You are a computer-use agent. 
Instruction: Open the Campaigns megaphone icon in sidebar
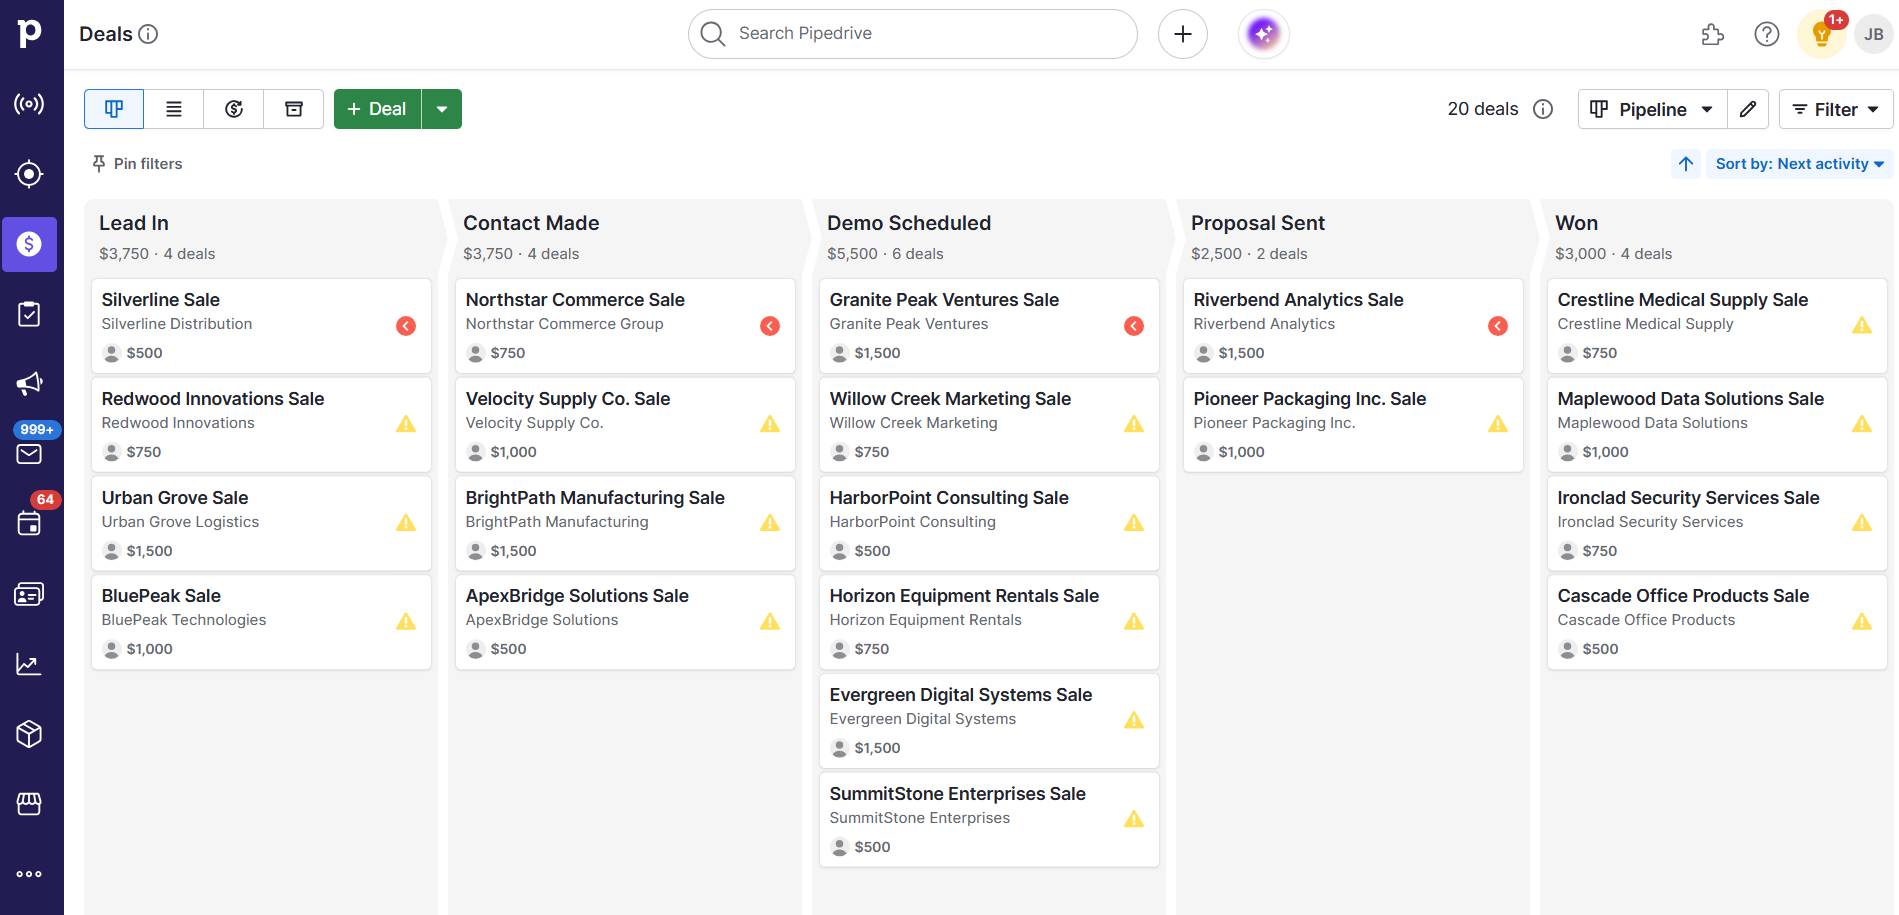tap(30, 383)
